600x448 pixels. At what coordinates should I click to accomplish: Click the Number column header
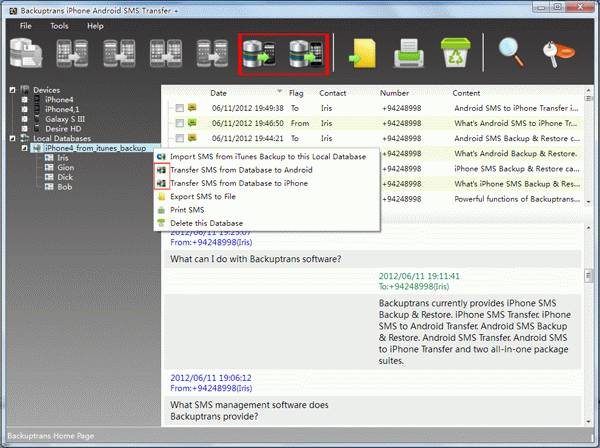click(394, 93)
